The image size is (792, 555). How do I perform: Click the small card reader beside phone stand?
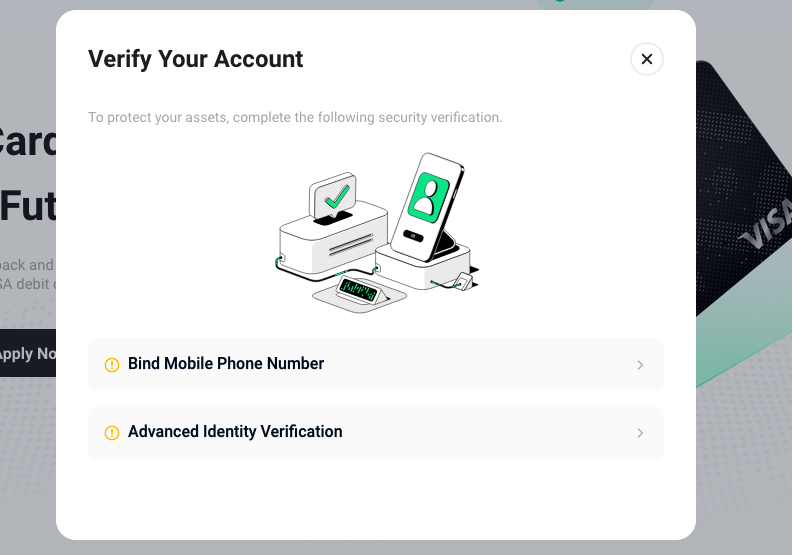(x=464, y=281)
